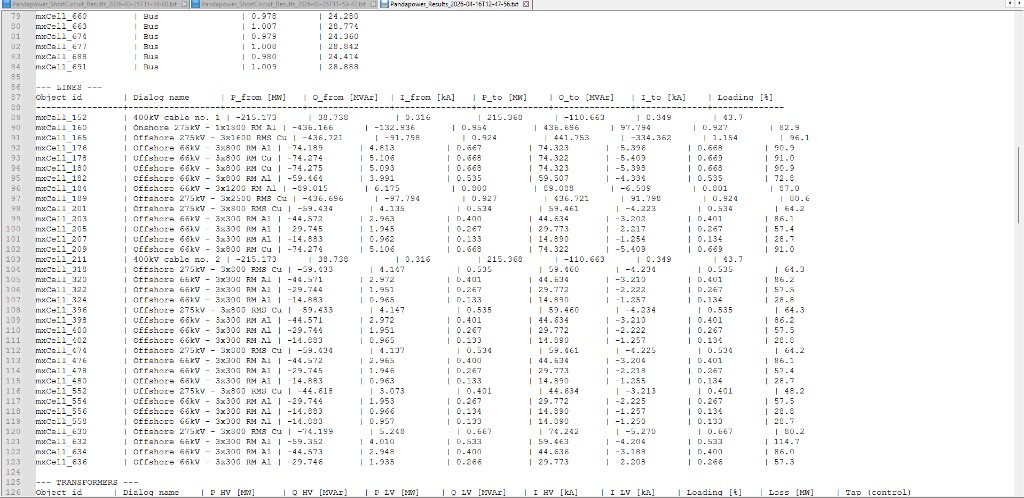
Task: Click 'Offshore 275kV - 3x2500 RMS Cu' text
Action: 210,198
